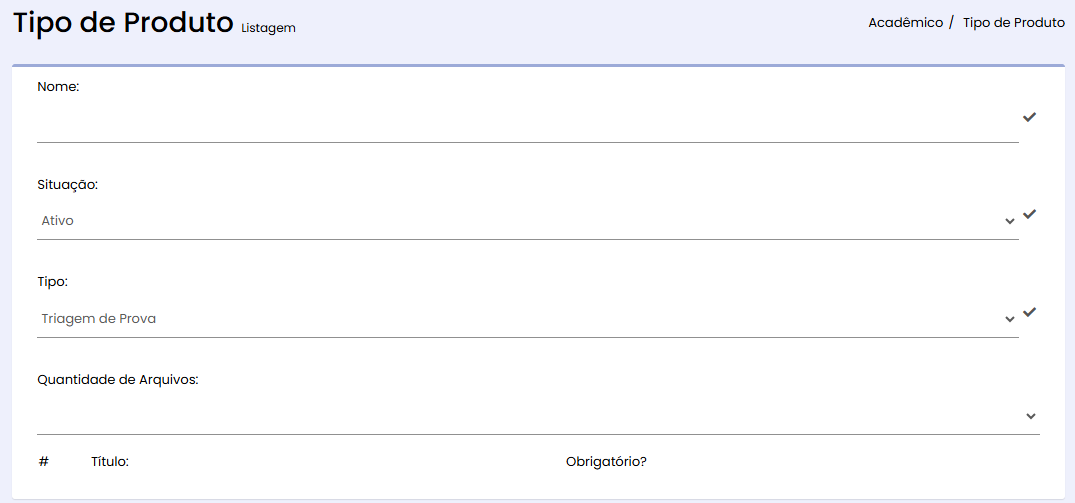Expand the Situação chevron arrow
This screenshot has height=503, width=1075.
pos(1009,221)
